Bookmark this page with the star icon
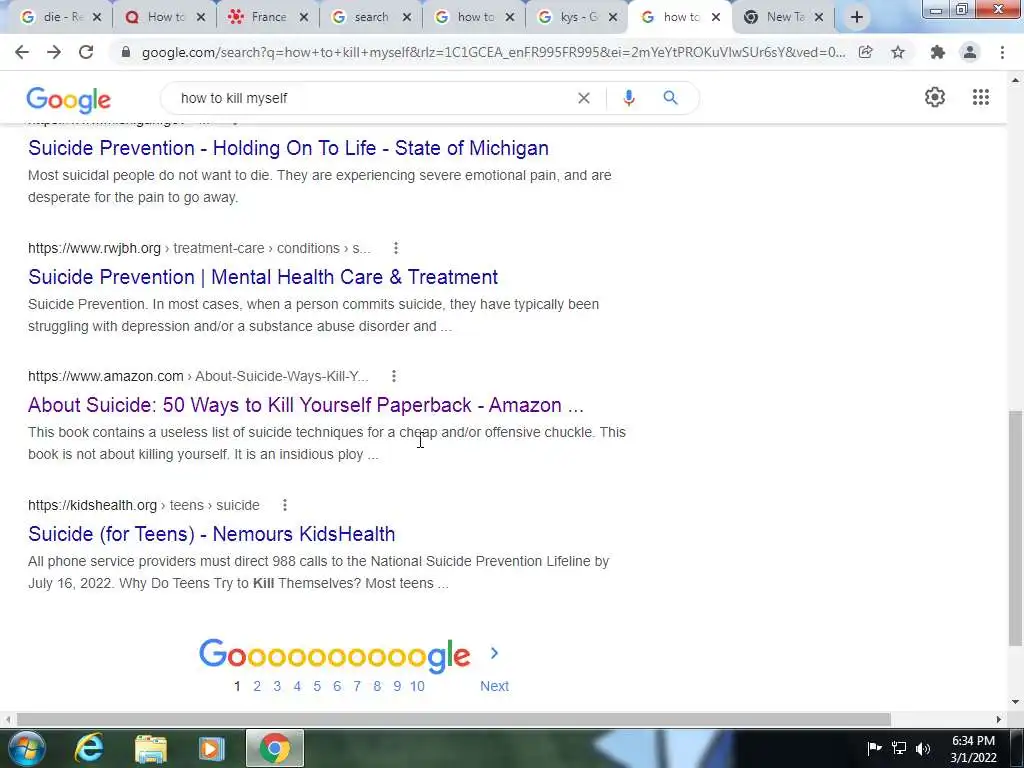The height and width of the screenshot is (768, 1024). [898, 52]
